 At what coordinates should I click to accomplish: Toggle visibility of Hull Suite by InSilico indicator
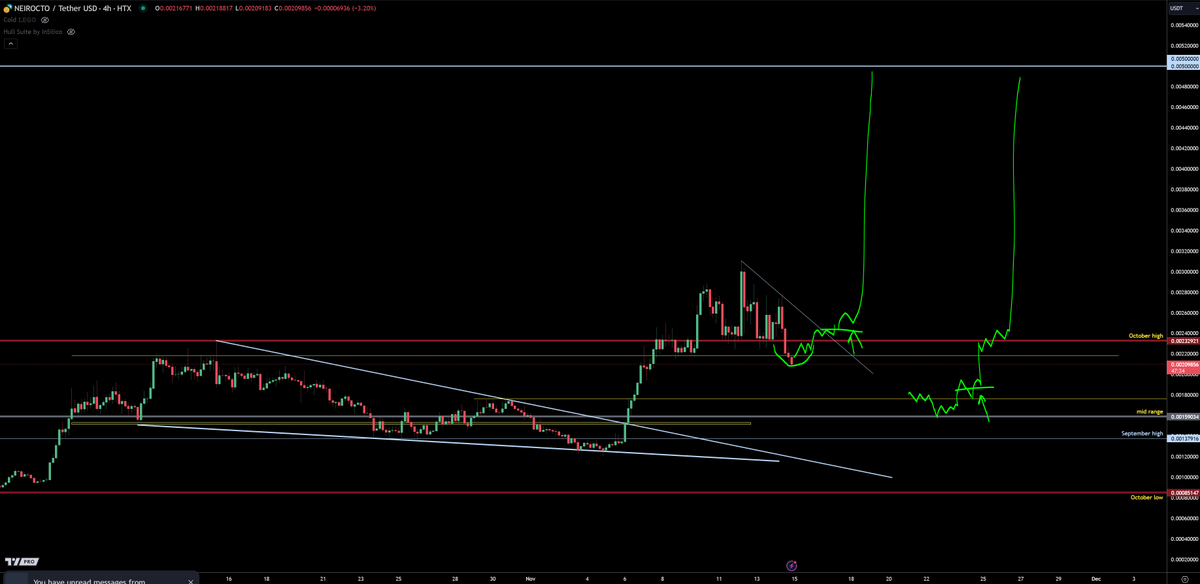(x=71, y=32)
